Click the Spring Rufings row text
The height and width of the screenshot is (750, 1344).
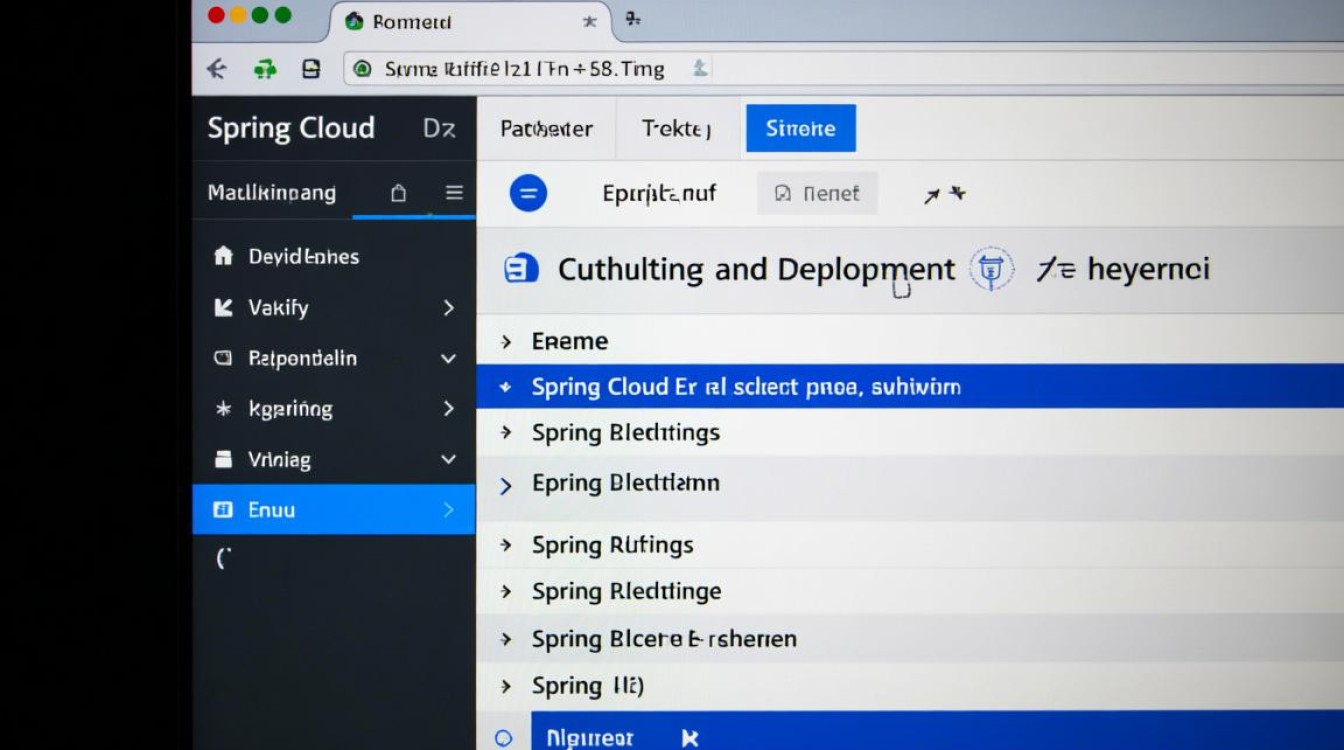pos(613,545)
